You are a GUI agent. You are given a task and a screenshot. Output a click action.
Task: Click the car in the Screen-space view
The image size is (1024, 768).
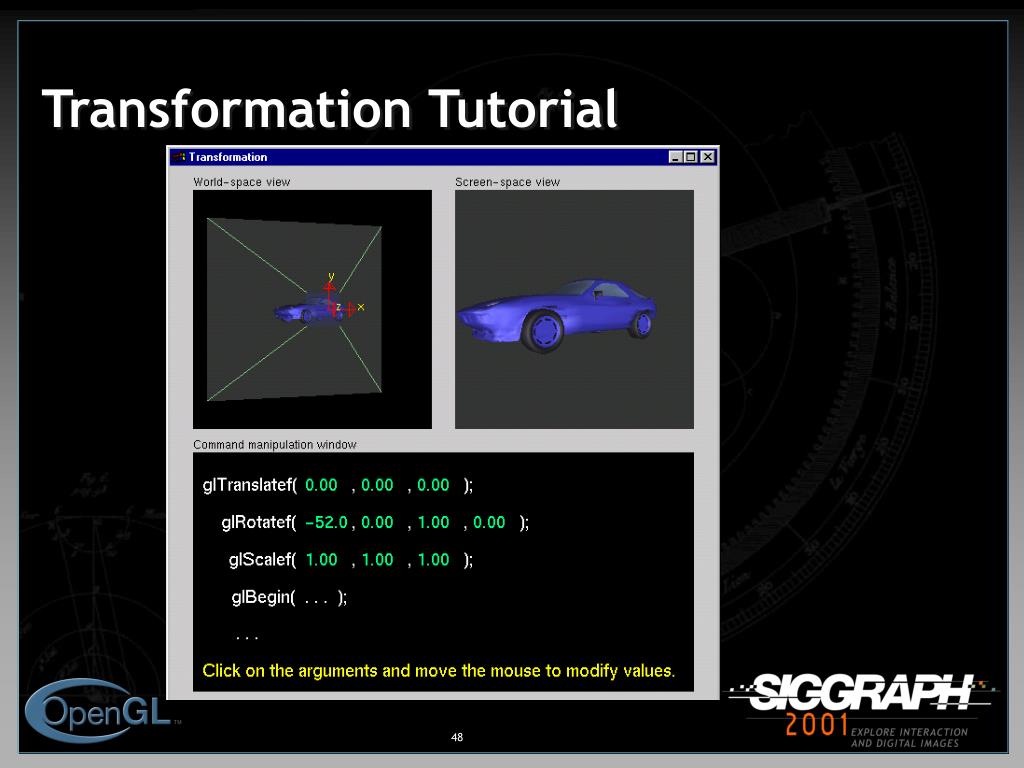(x=557, y=315)
